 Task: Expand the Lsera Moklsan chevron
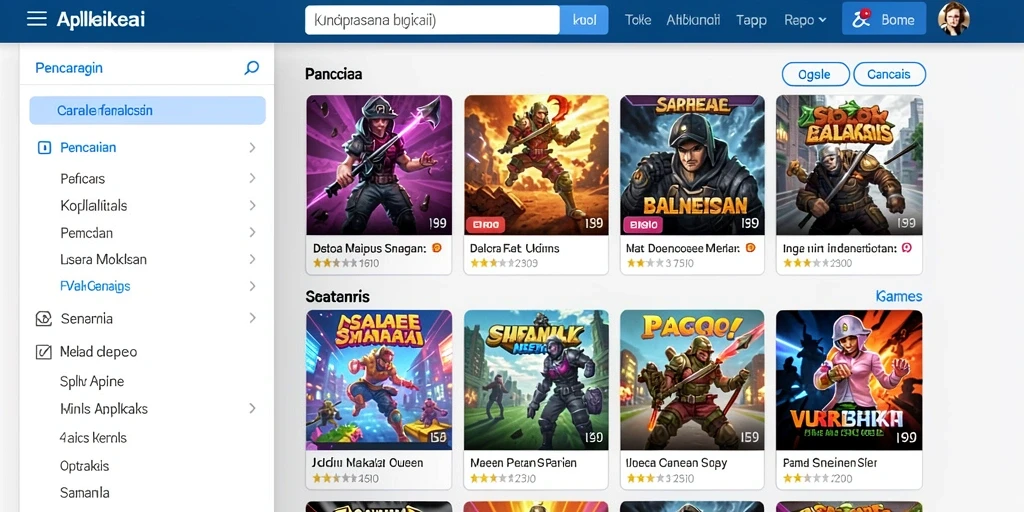(252, 259)
